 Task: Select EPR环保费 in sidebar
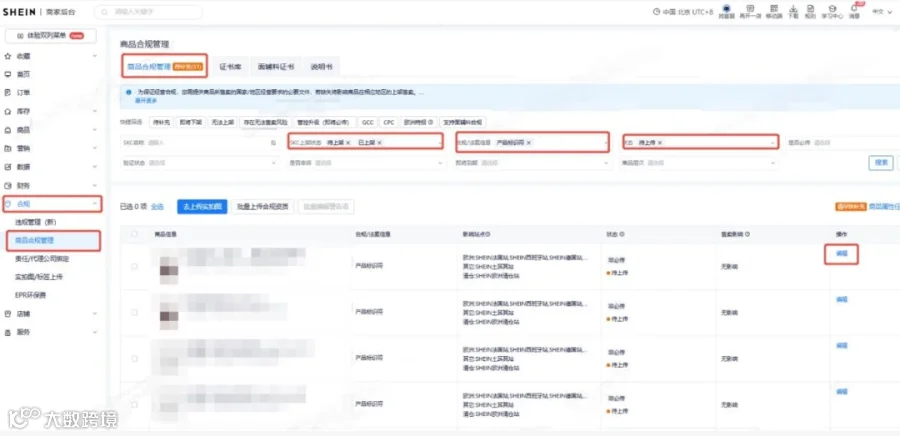click(30, 295)
